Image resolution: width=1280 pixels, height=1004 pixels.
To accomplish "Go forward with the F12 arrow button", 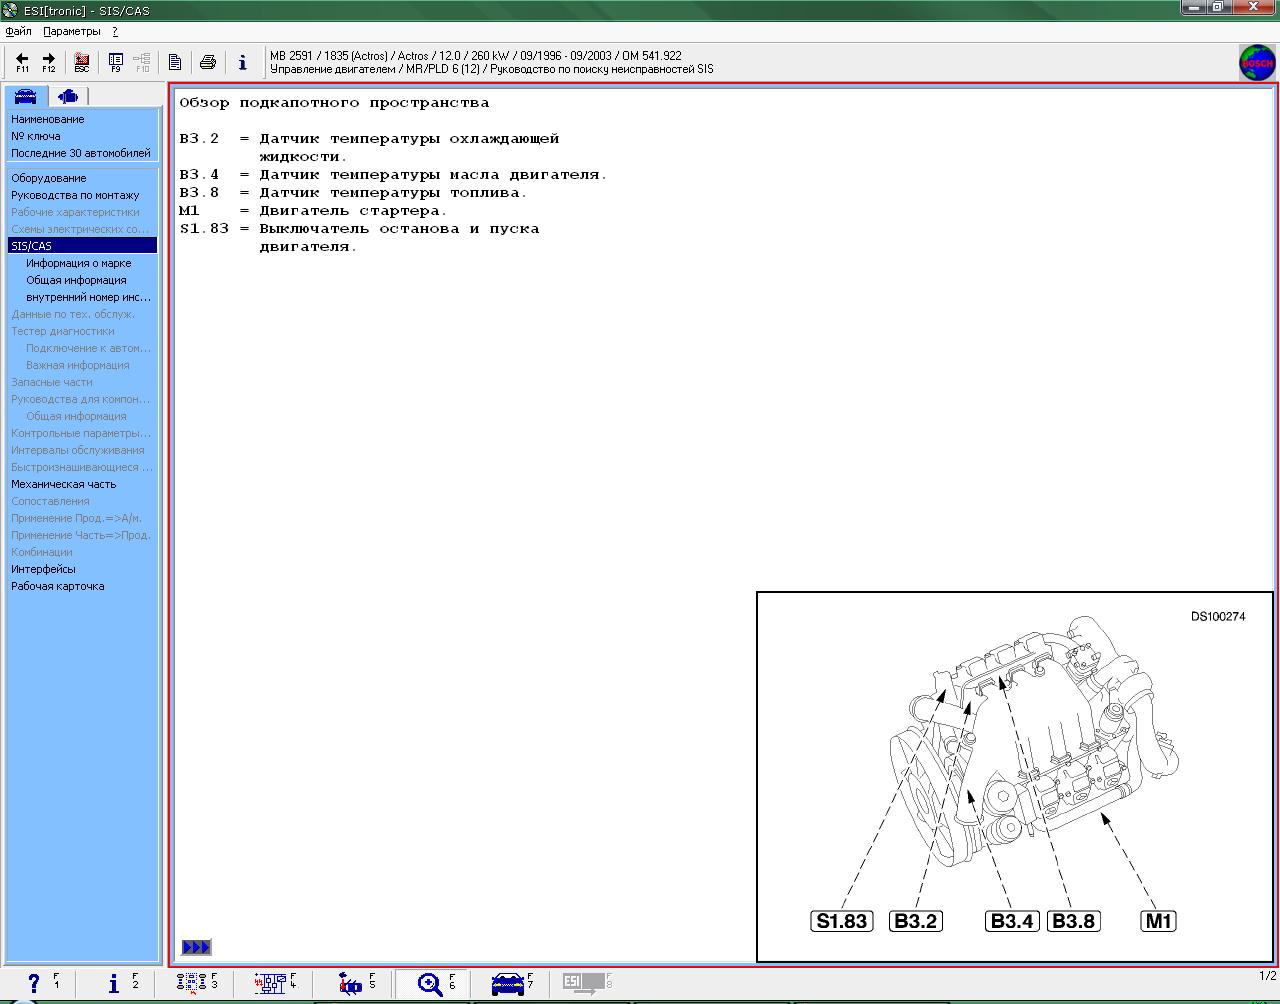I will (48, 62).
